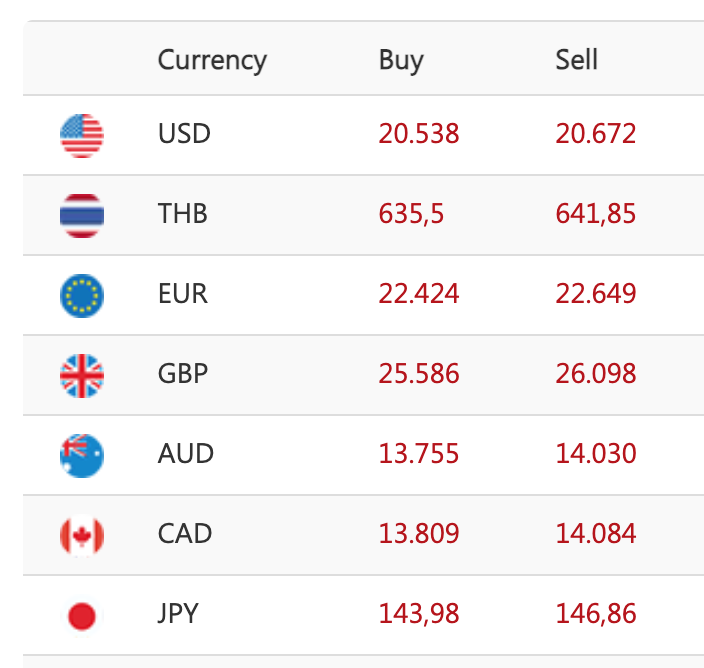The image size is (704, 668).
Task: Click the European Union flag icon
Action: coord(81,295)
